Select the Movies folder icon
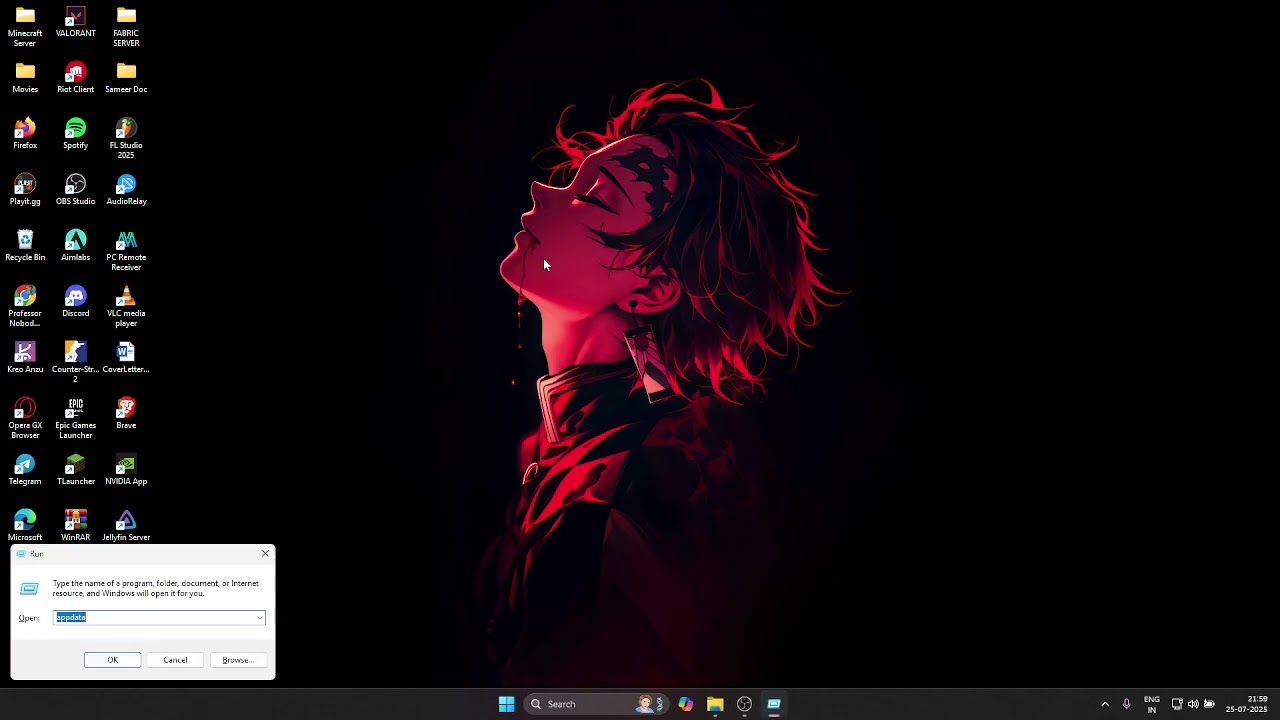 (x=25, y=77)
